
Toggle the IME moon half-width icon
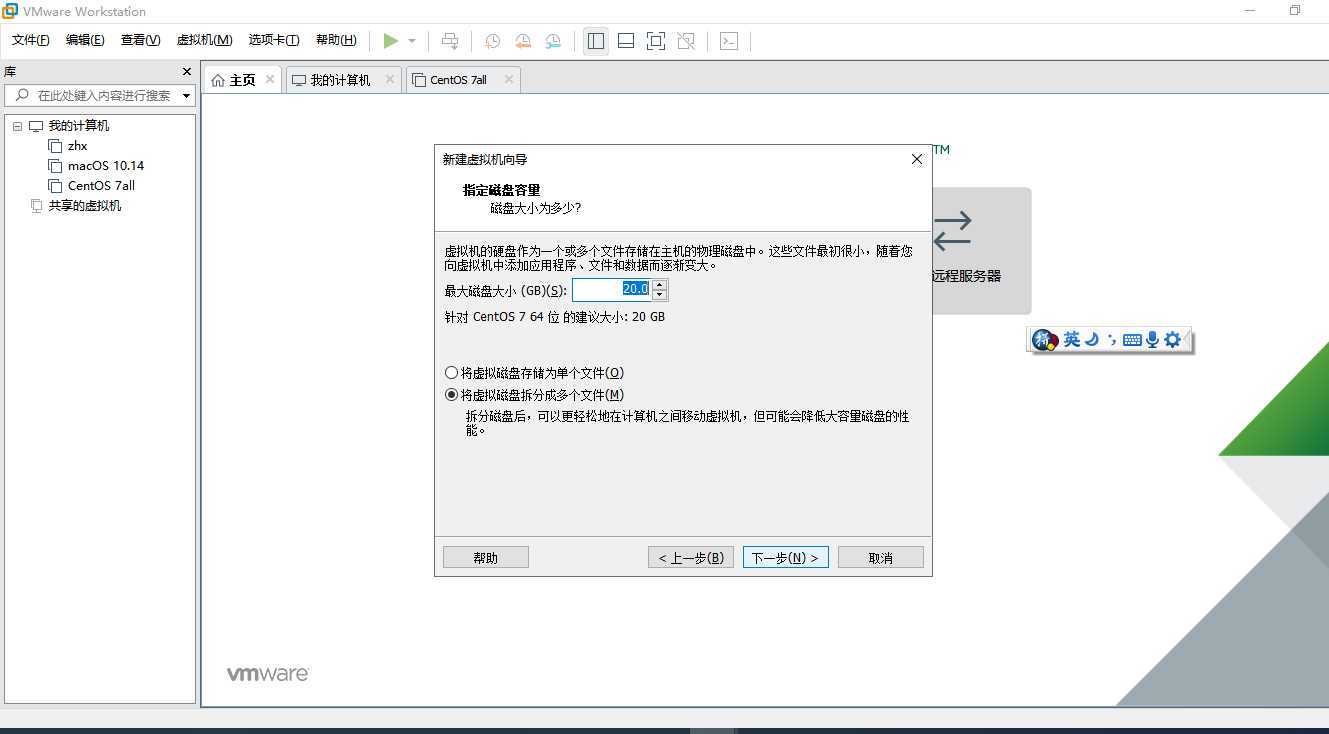(x=1092, y=340)
